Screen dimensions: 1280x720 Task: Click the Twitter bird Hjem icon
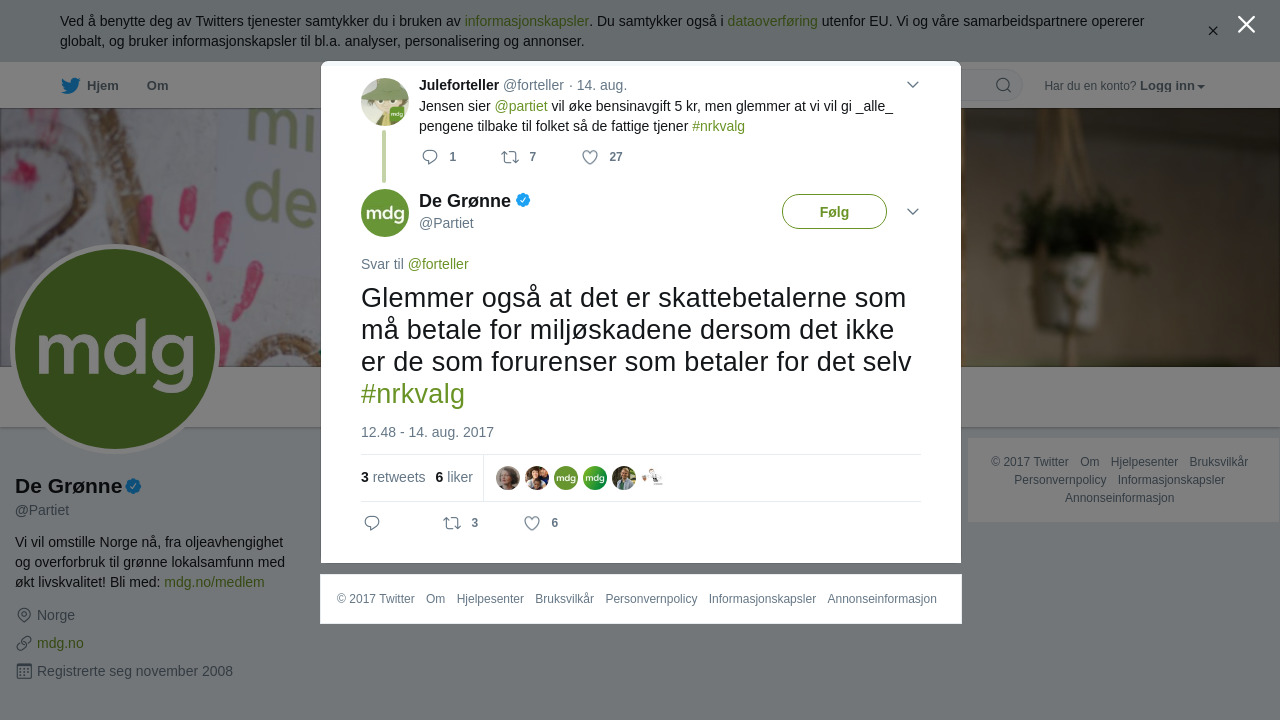click(70, 86)
